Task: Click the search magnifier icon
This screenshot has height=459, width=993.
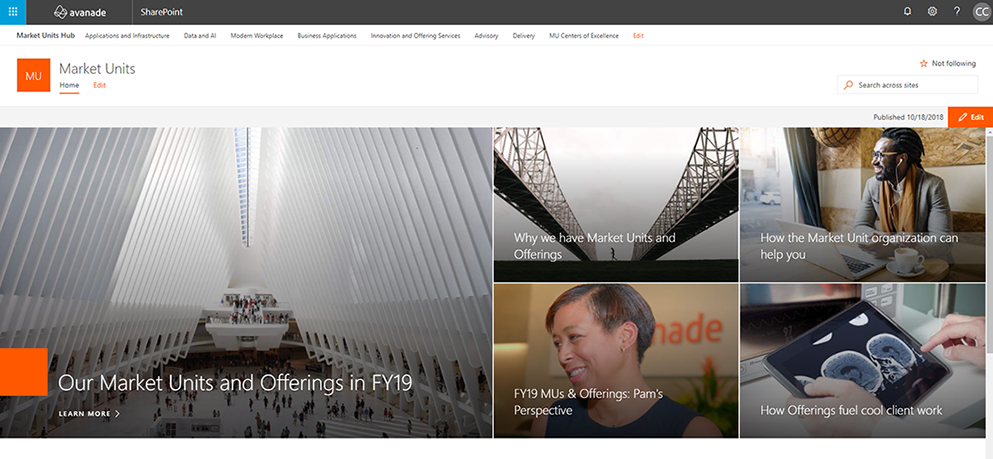Action: tap(849, 85)
